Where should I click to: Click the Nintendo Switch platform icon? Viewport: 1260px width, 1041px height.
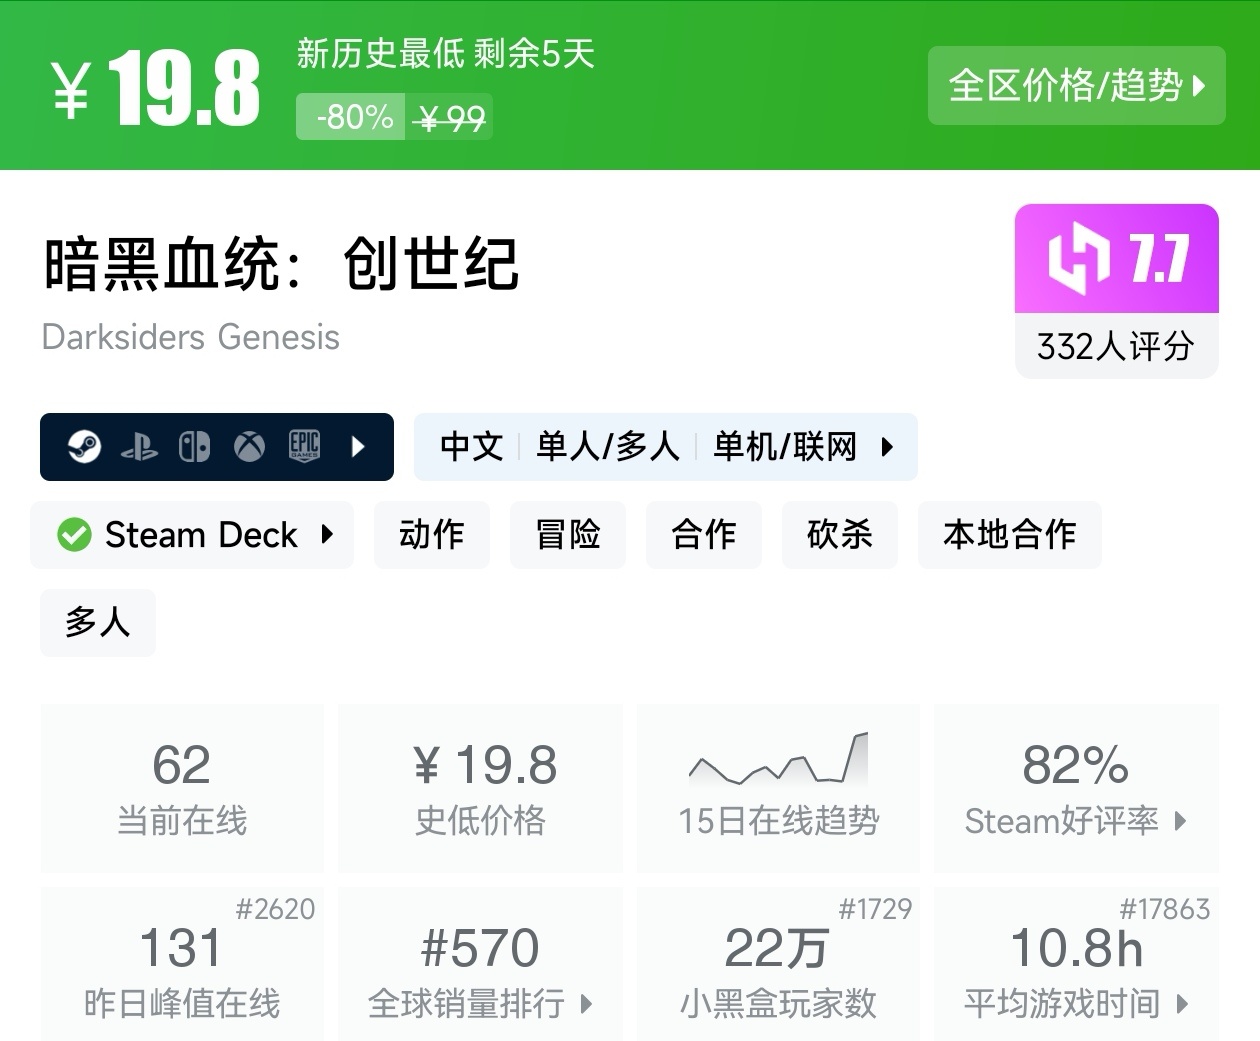(x=194, y=446)
